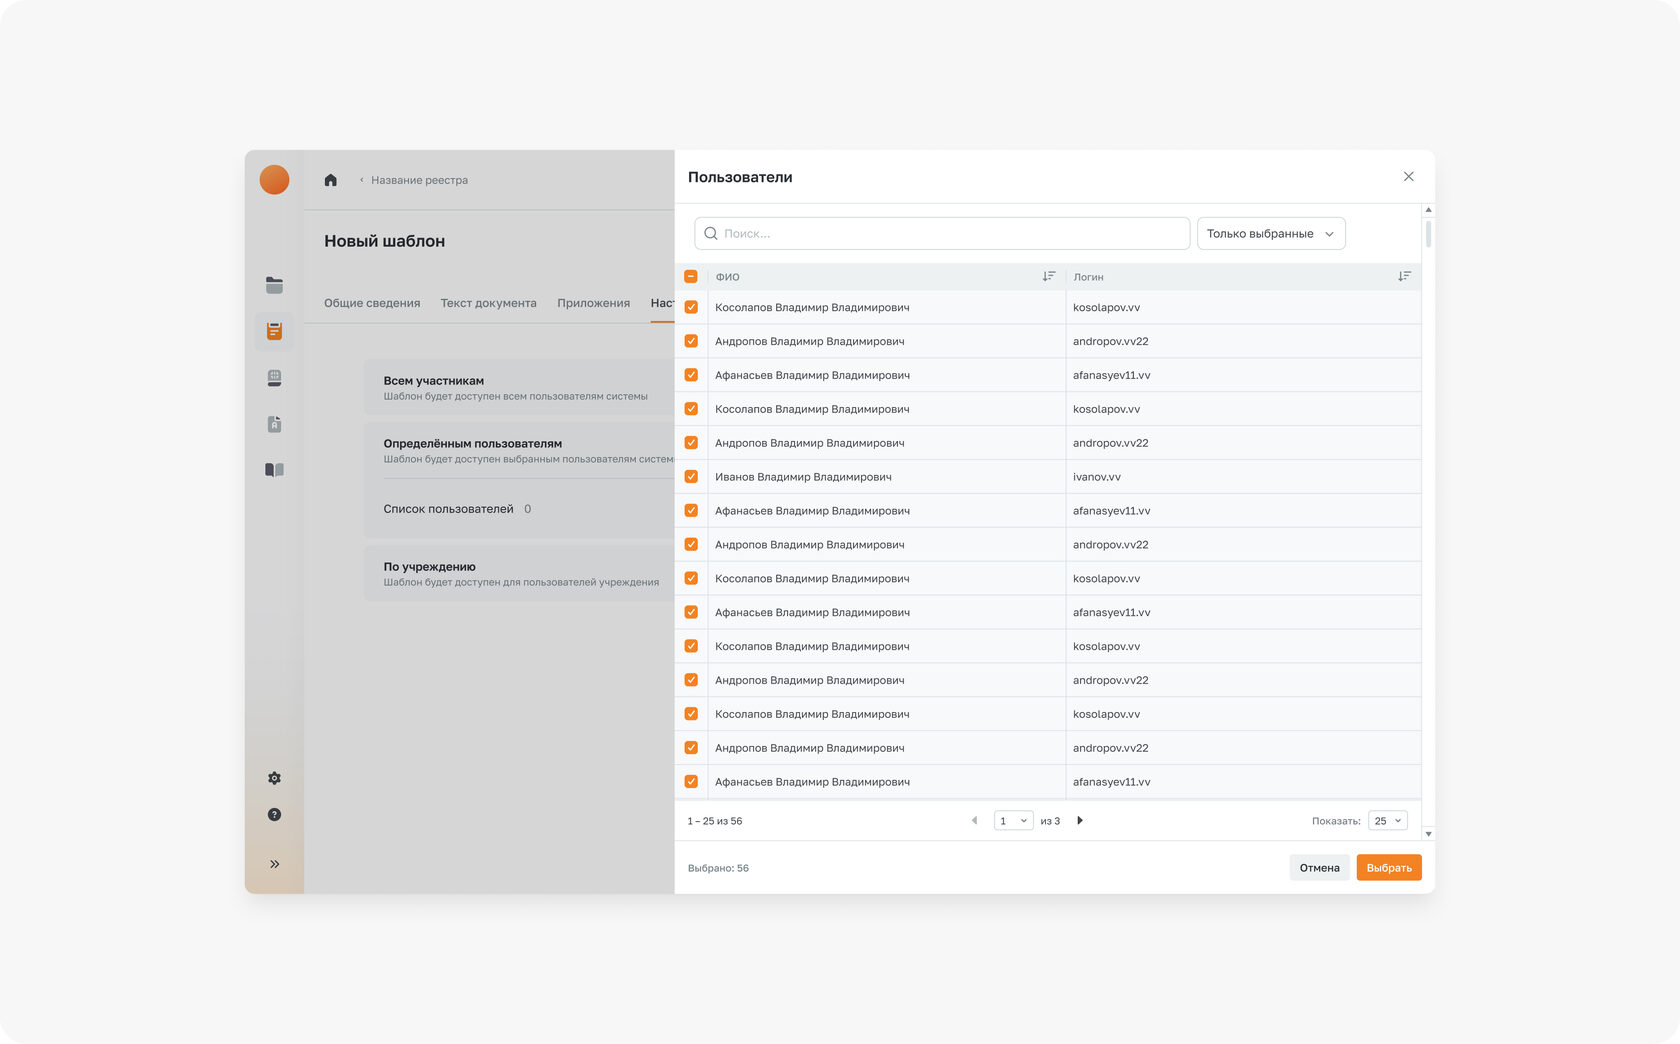Click the Отмена button
The width and height of the screenshot is (1680, 1044).
[x=1319, y=868]
